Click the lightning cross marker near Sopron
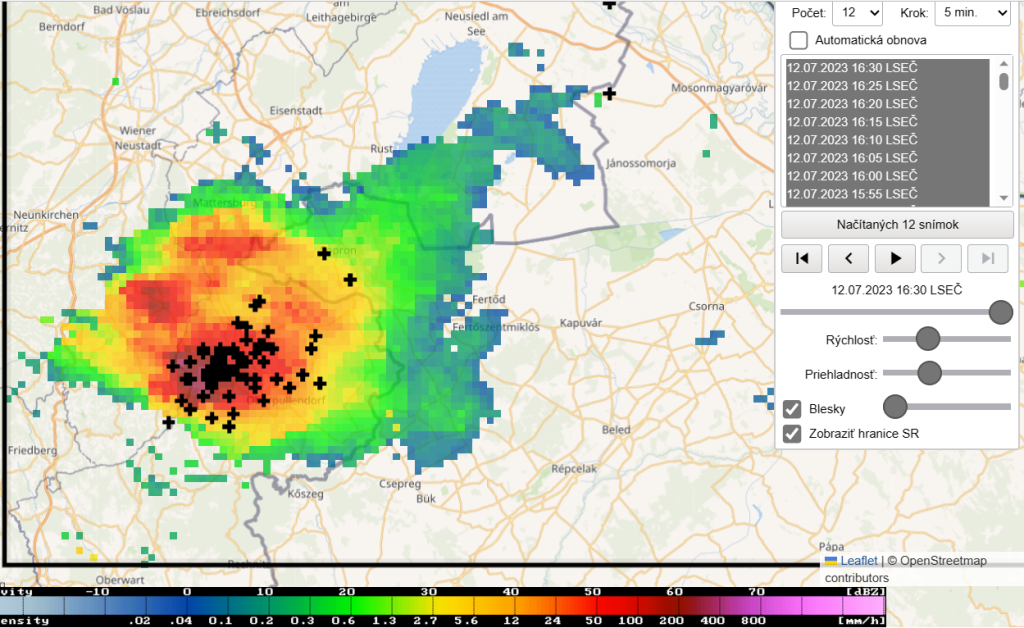This screenshot has height=628, width=1024. click(324, 253)
